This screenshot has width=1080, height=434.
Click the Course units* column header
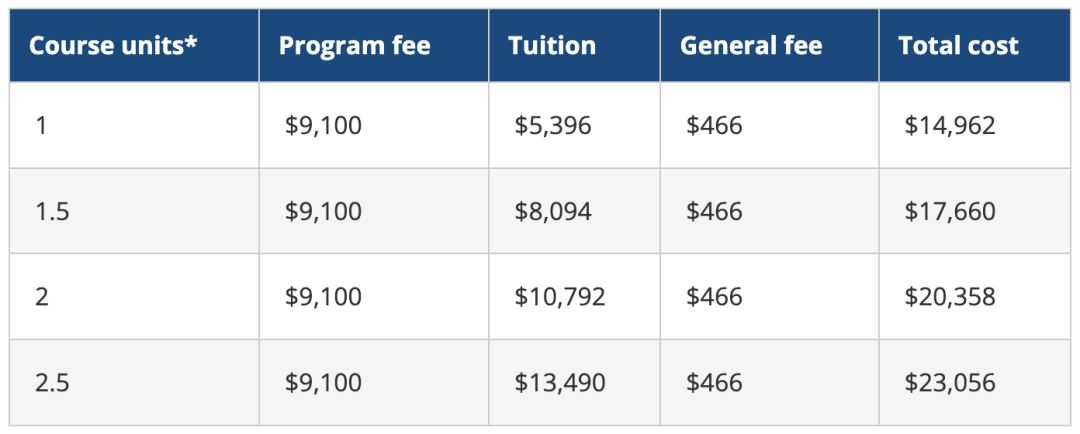(x=134, y=45)
